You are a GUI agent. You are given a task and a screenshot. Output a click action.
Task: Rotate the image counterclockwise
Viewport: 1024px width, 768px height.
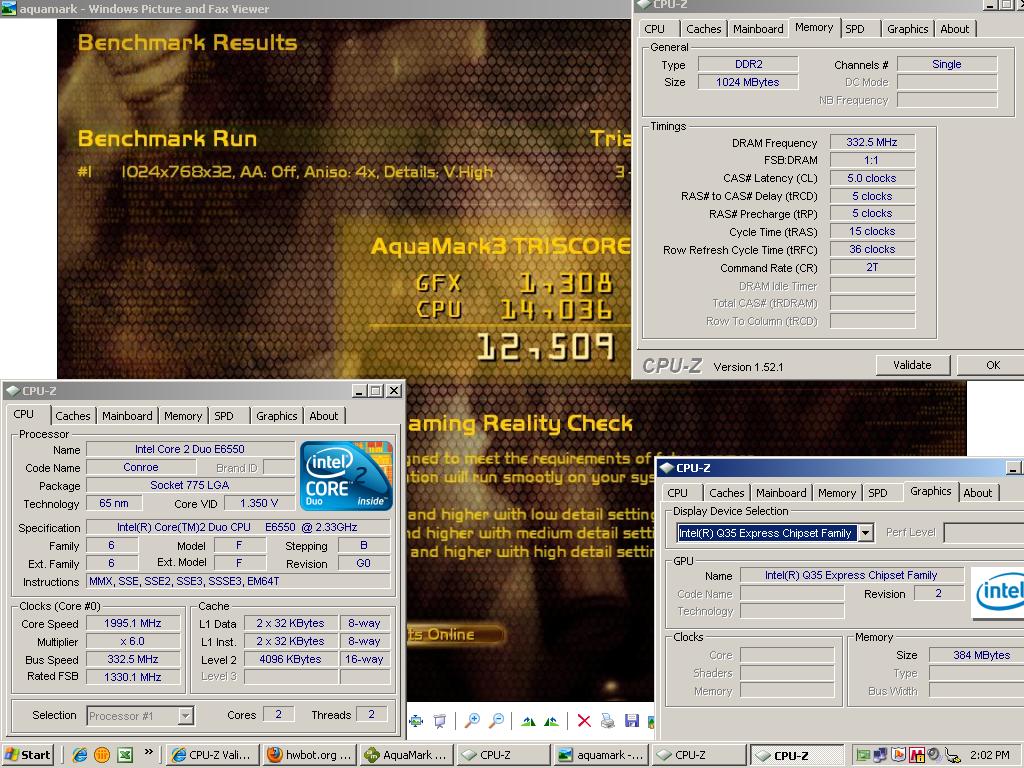coord(552,721)
